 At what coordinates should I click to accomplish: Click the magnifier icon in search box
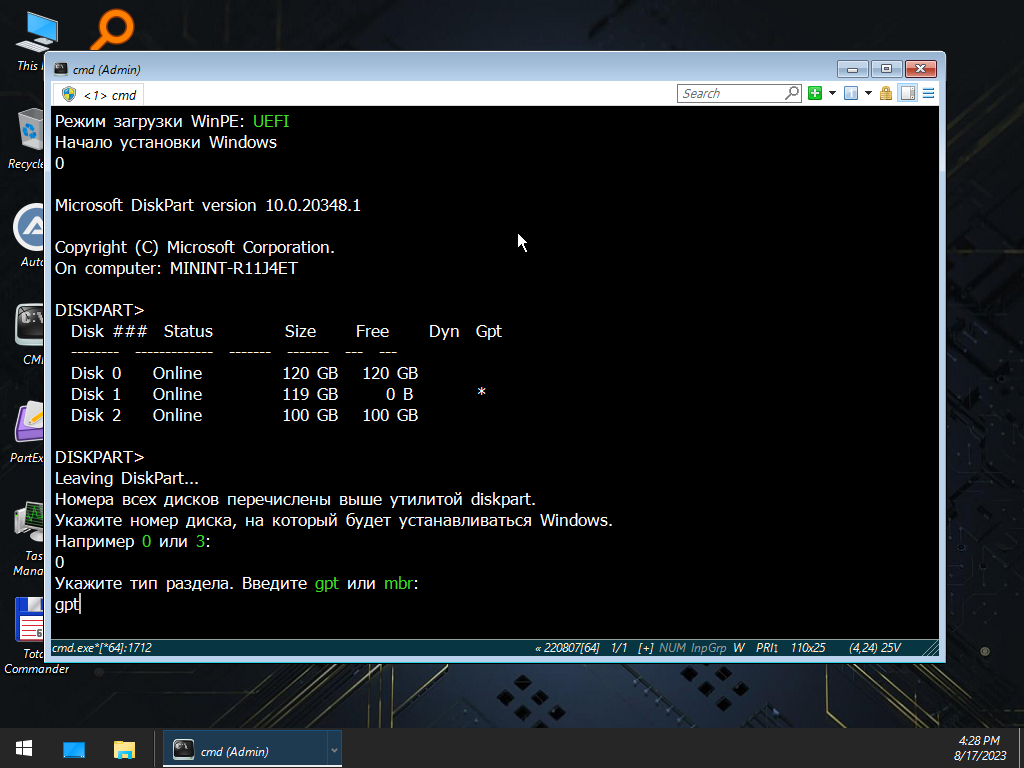[x=792, y=93]
